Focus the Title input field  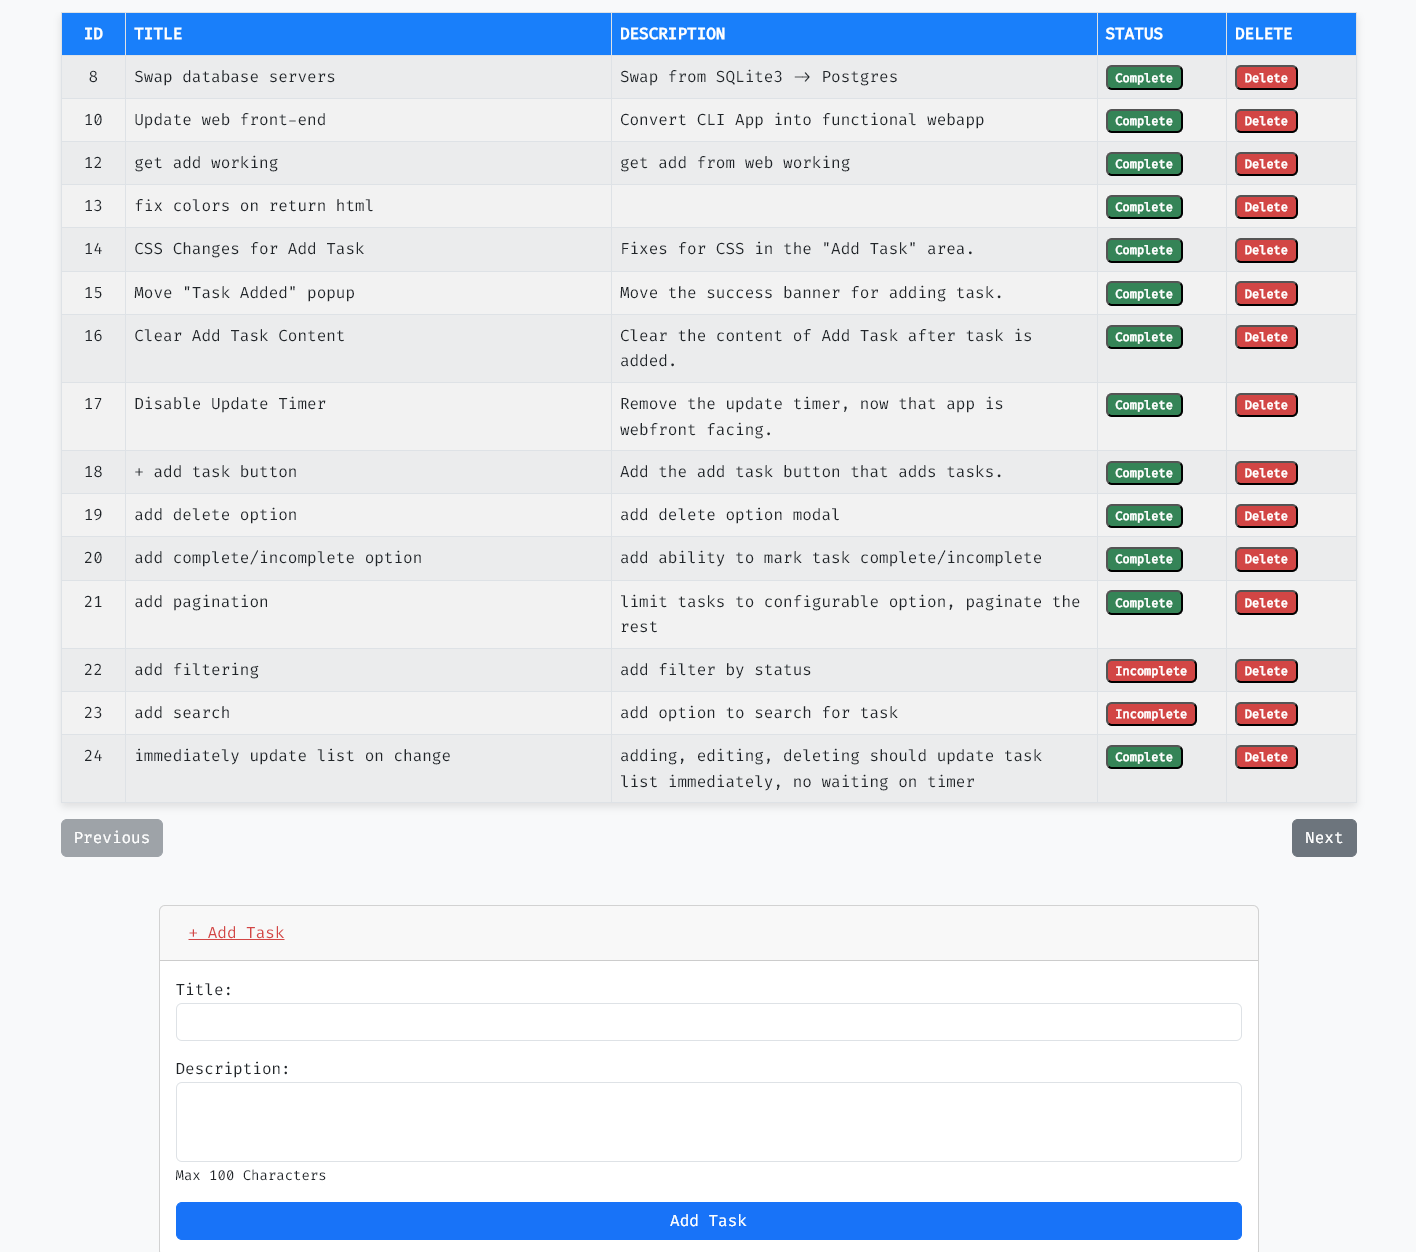(x=709, y=1022)
